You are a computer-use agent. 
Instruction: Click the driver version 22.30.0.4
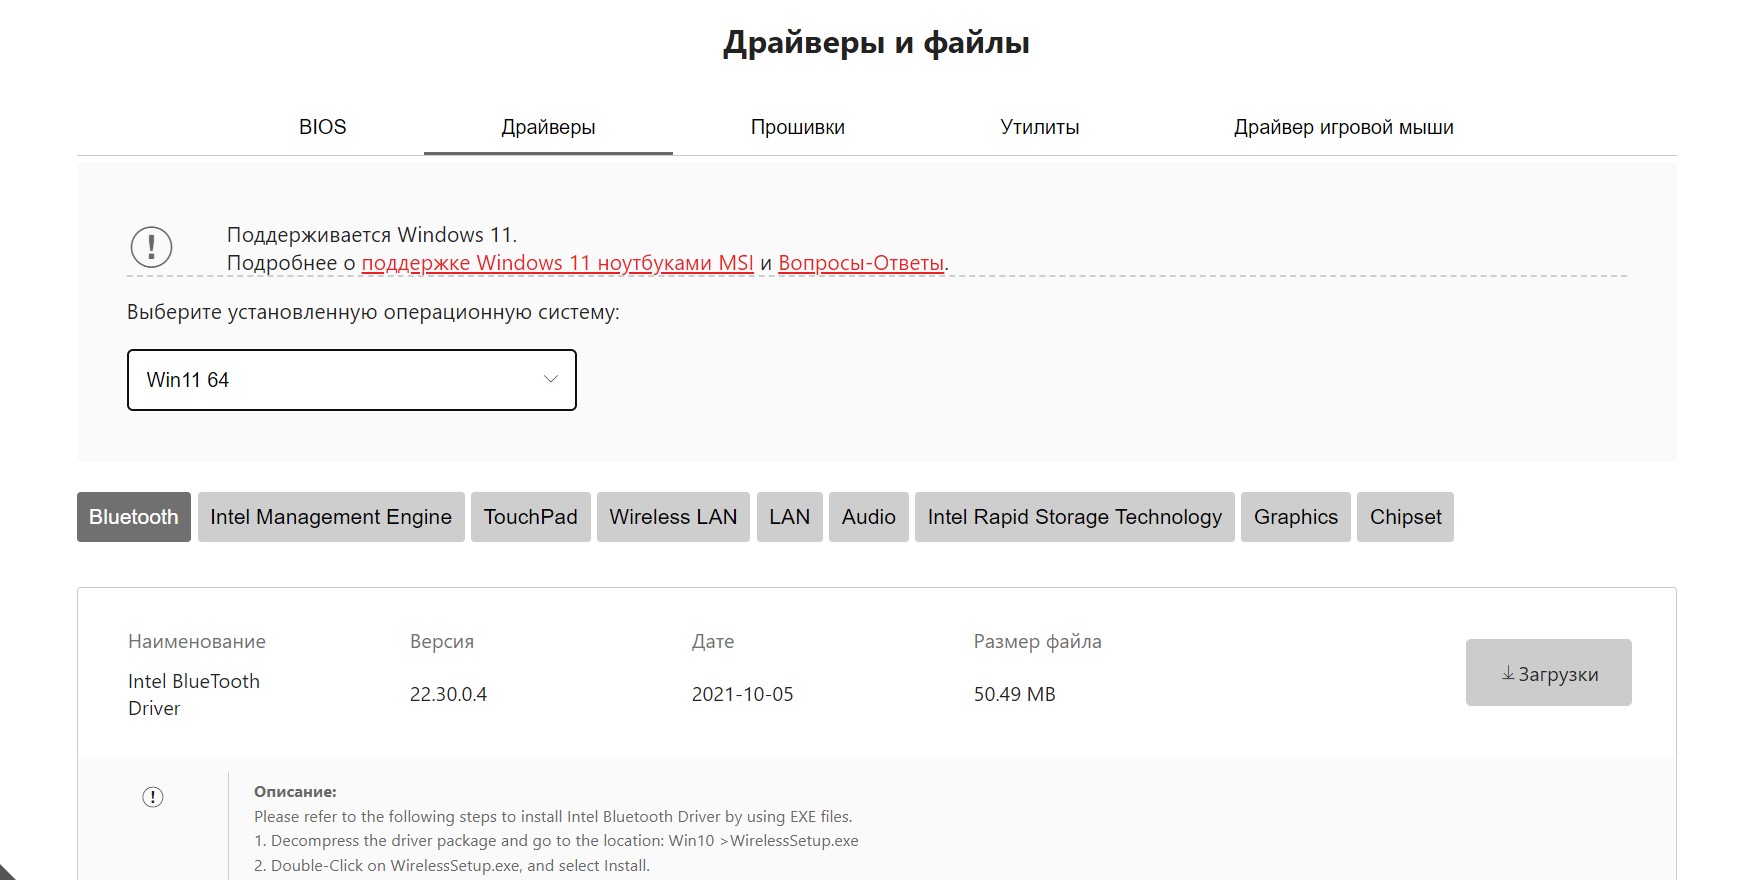click(x=448, y=694)
